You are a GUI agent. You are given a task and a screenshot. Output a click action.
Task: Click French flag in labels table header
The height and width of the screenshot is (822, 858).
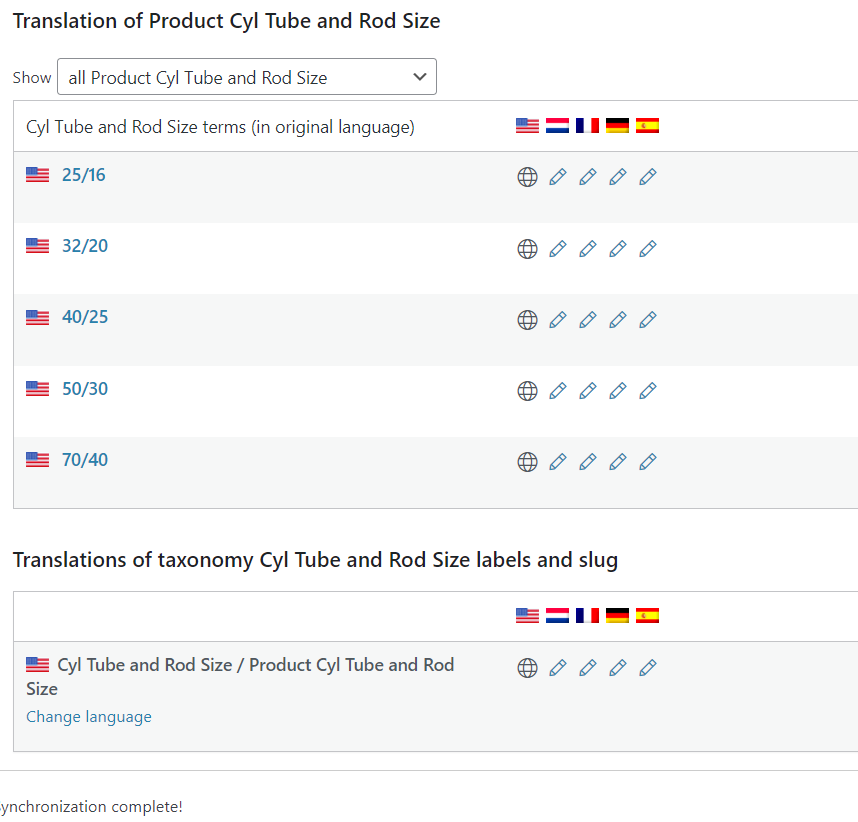pyautogui.click(x=587, y=616)
